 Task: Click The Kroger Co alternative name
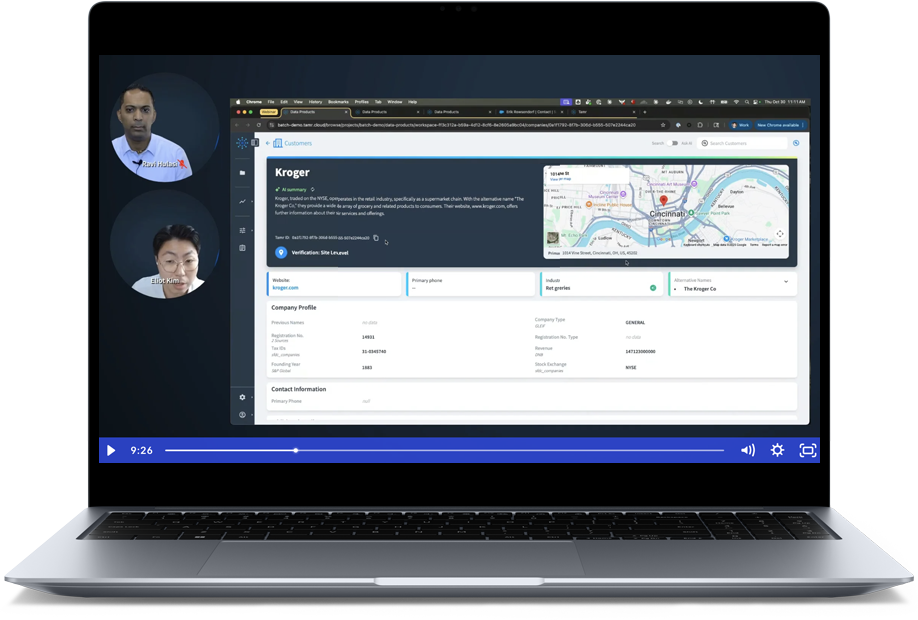(x=700, y=289)
